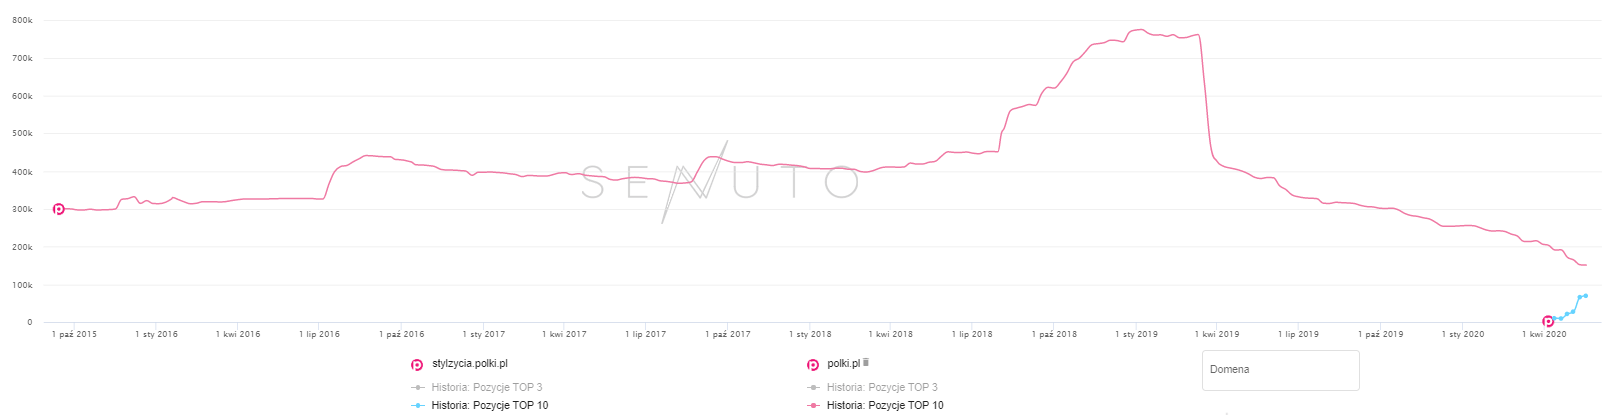Toggle polki.pl TOP 3 history series
1611x415 pixels.
pyautogui.click(x=881, y=387)
